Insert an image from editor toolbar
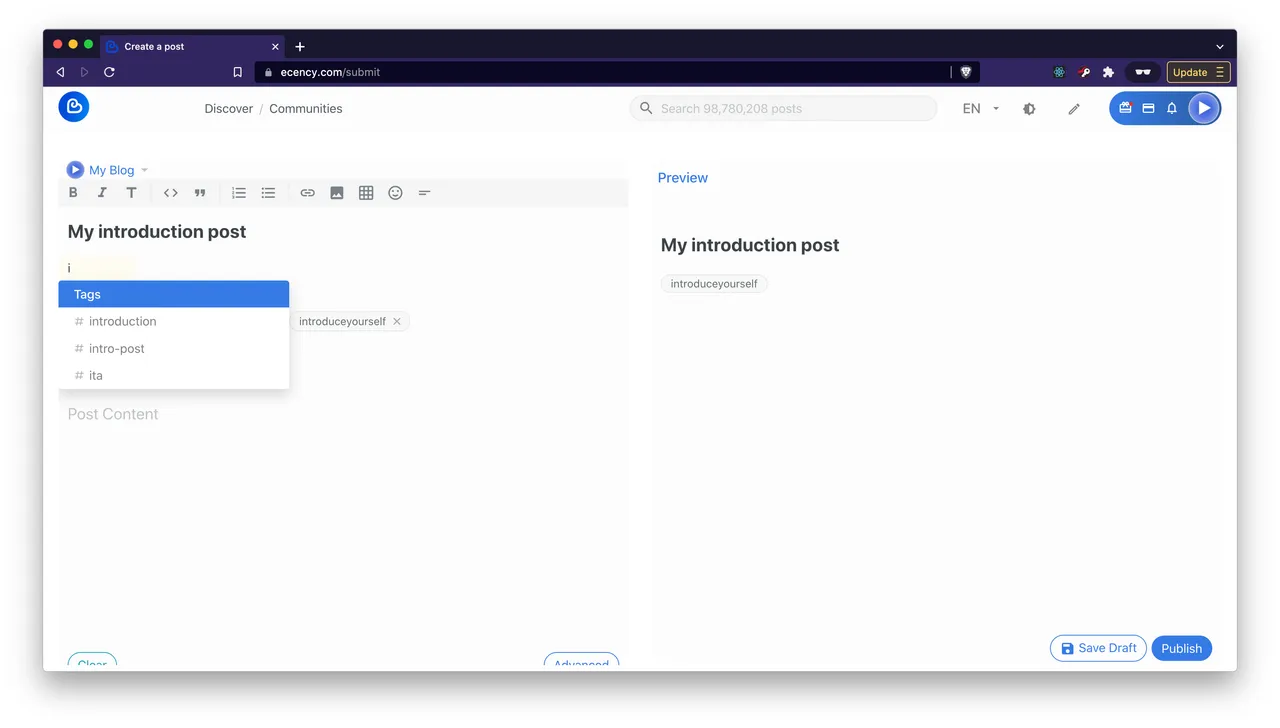 337,193
